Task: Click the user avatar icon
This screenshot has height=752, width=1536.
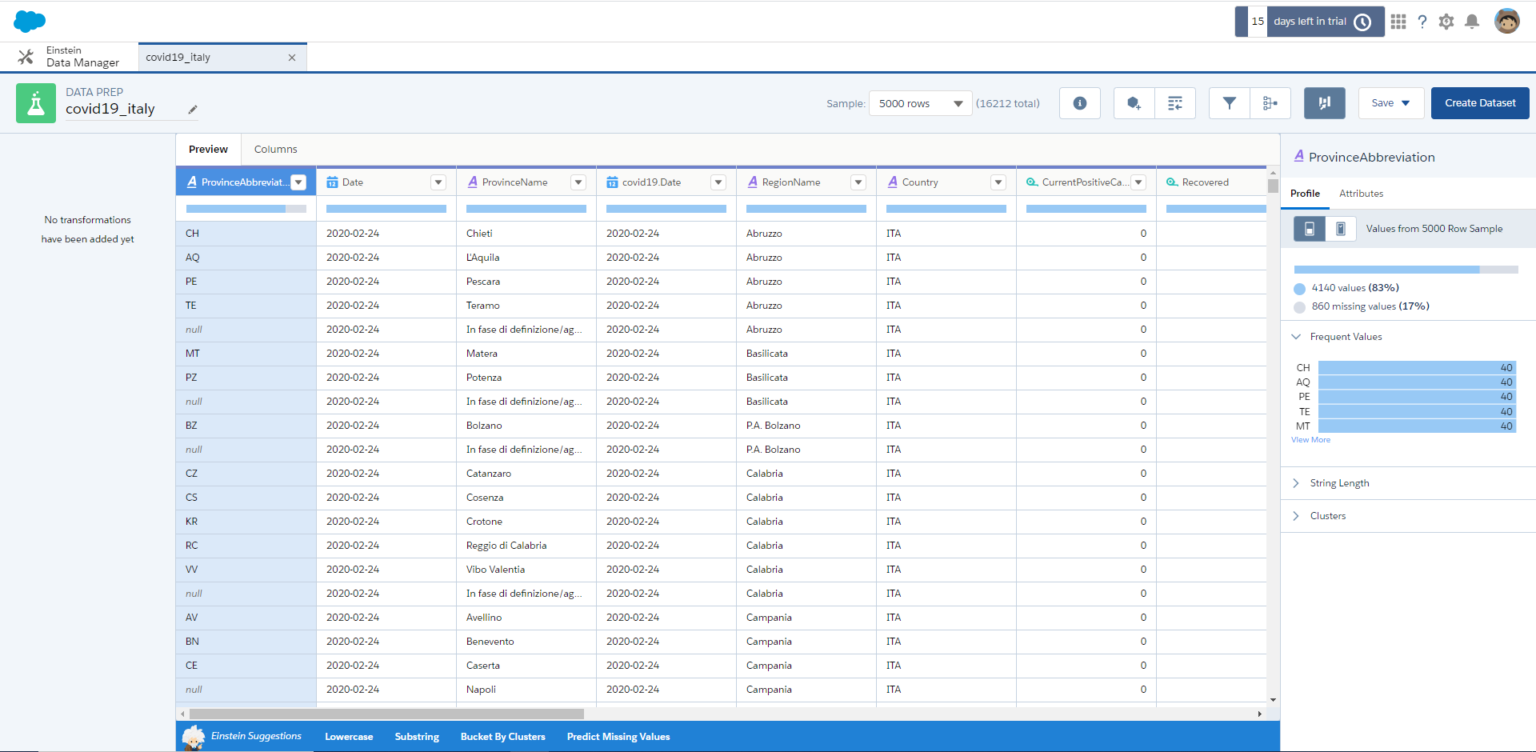Action: coord(1507,21)
